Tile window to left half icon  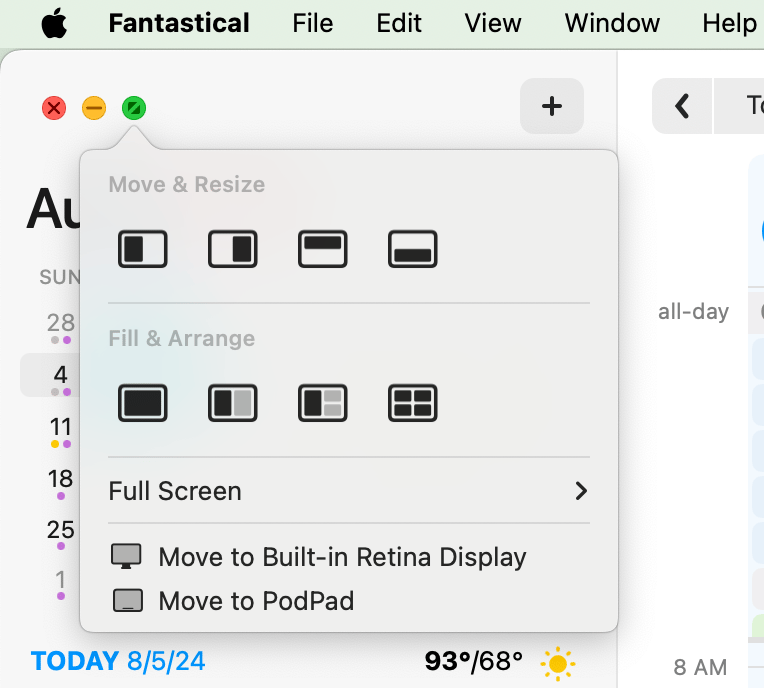pyautogui.click(x=143, y=249)
